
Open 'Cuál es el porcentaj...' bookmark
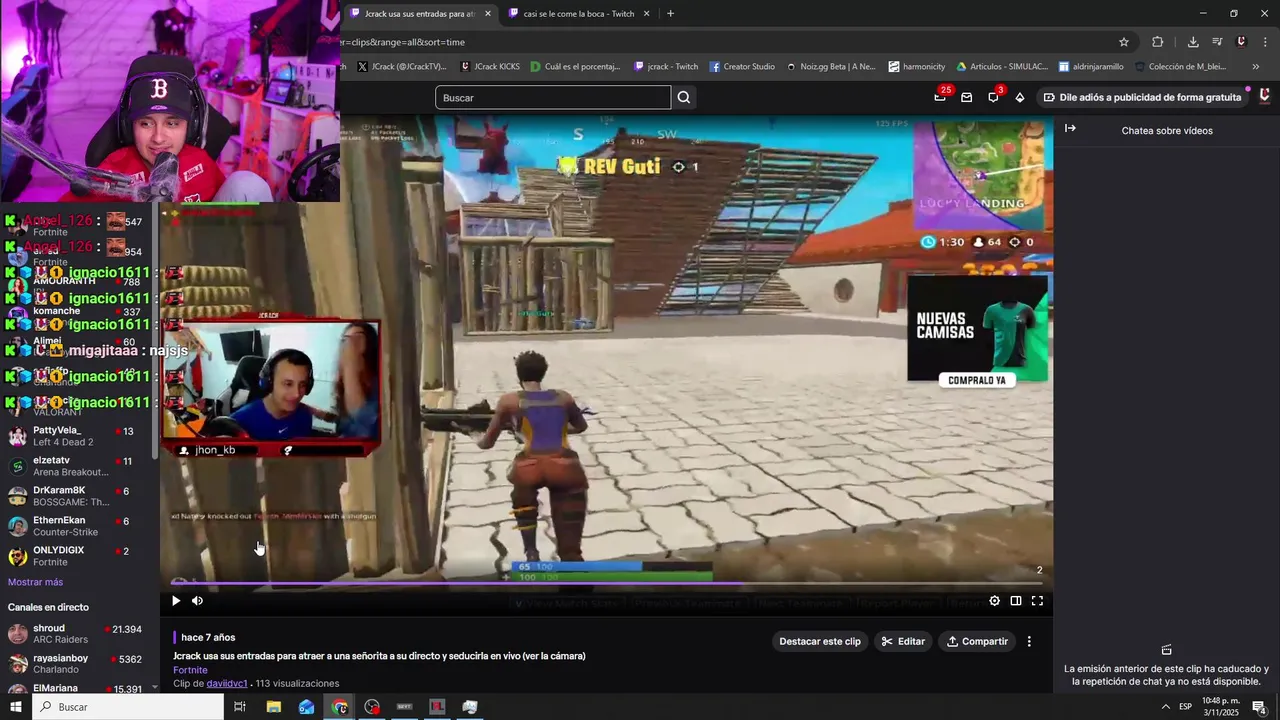point(576,67)
